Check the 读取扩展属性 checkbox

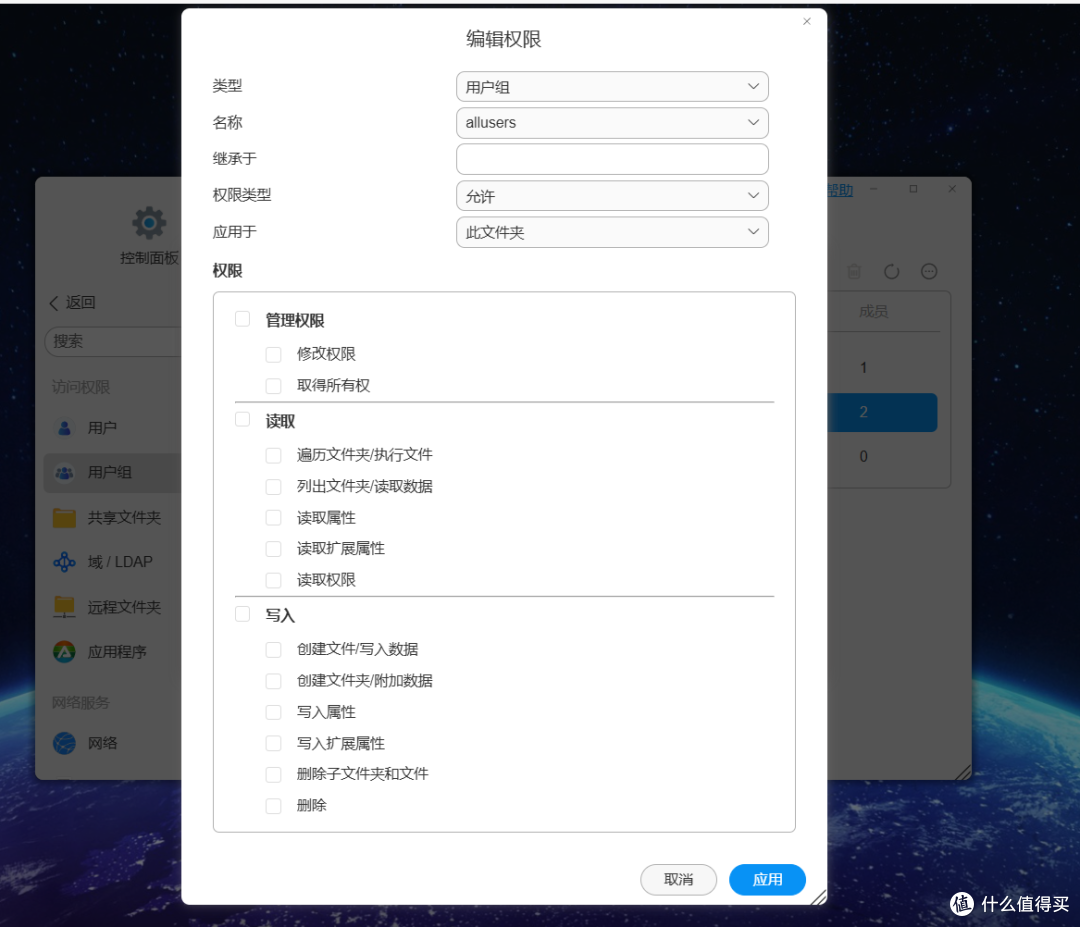273,549
